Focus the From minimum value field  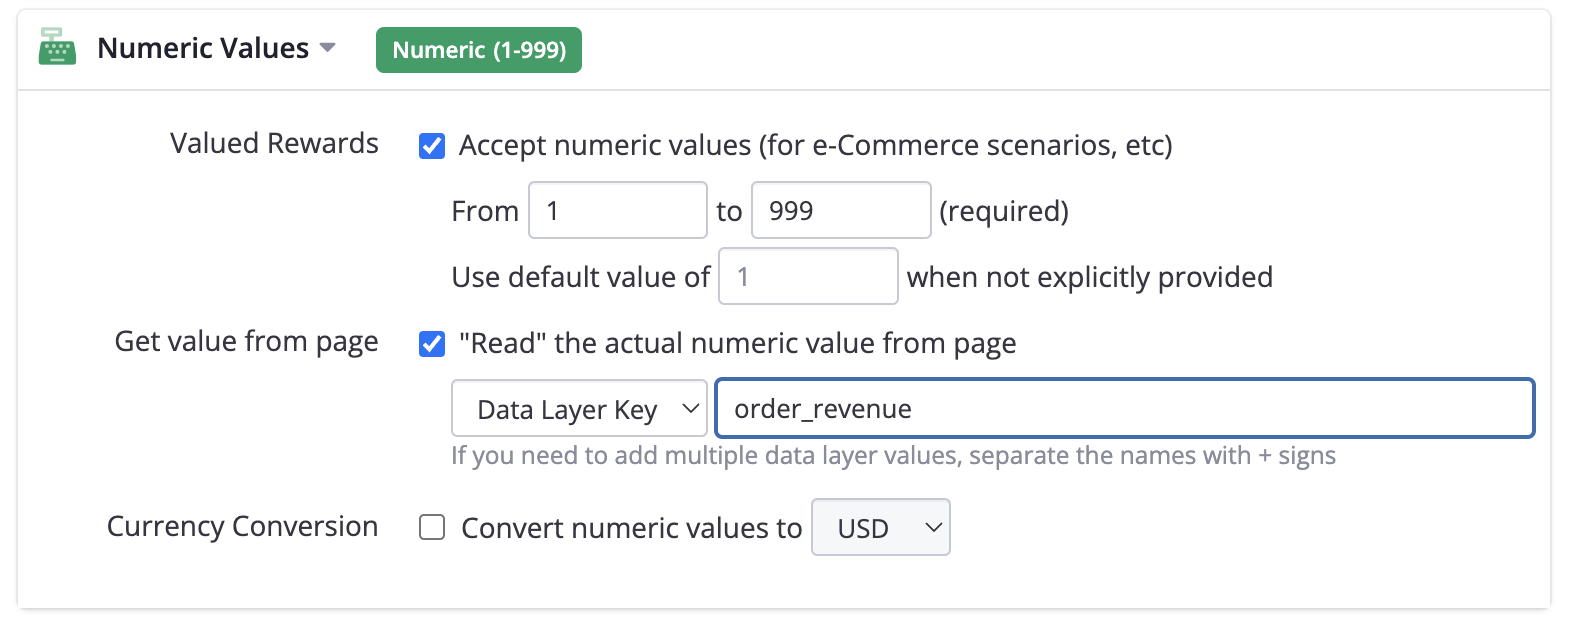pos(617,210)
